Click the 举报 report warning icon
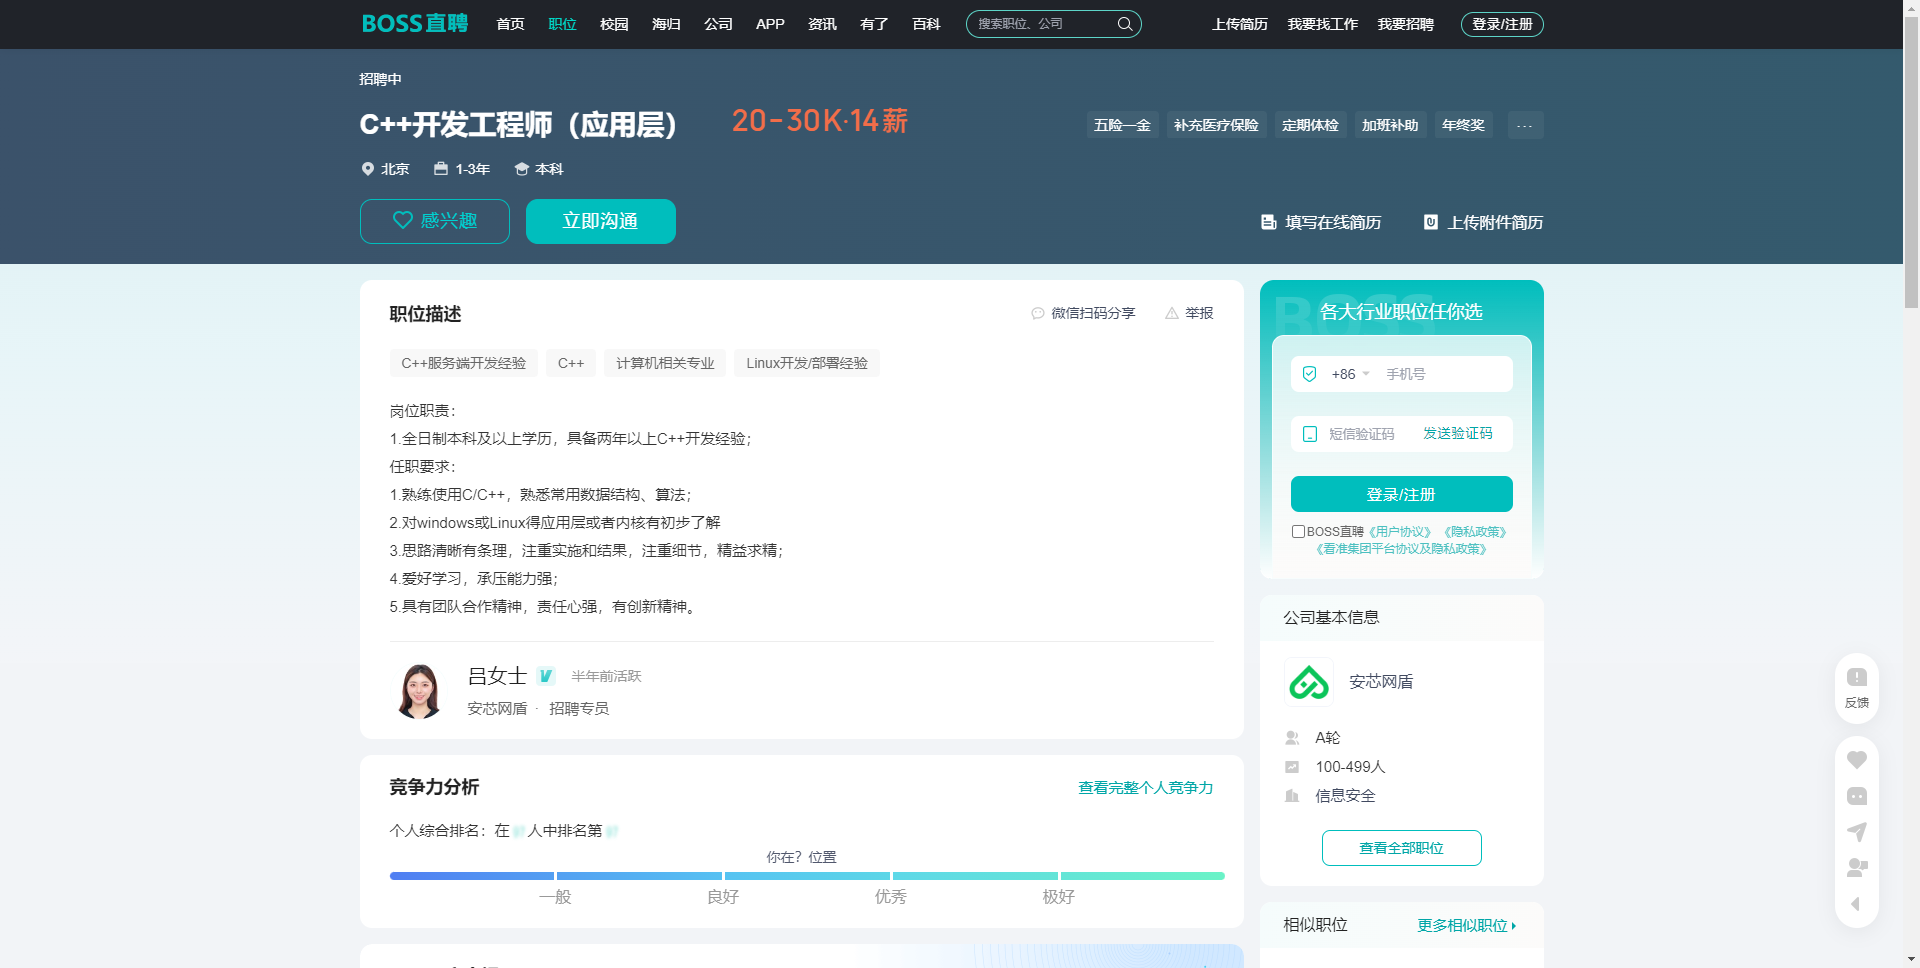 1172,314
